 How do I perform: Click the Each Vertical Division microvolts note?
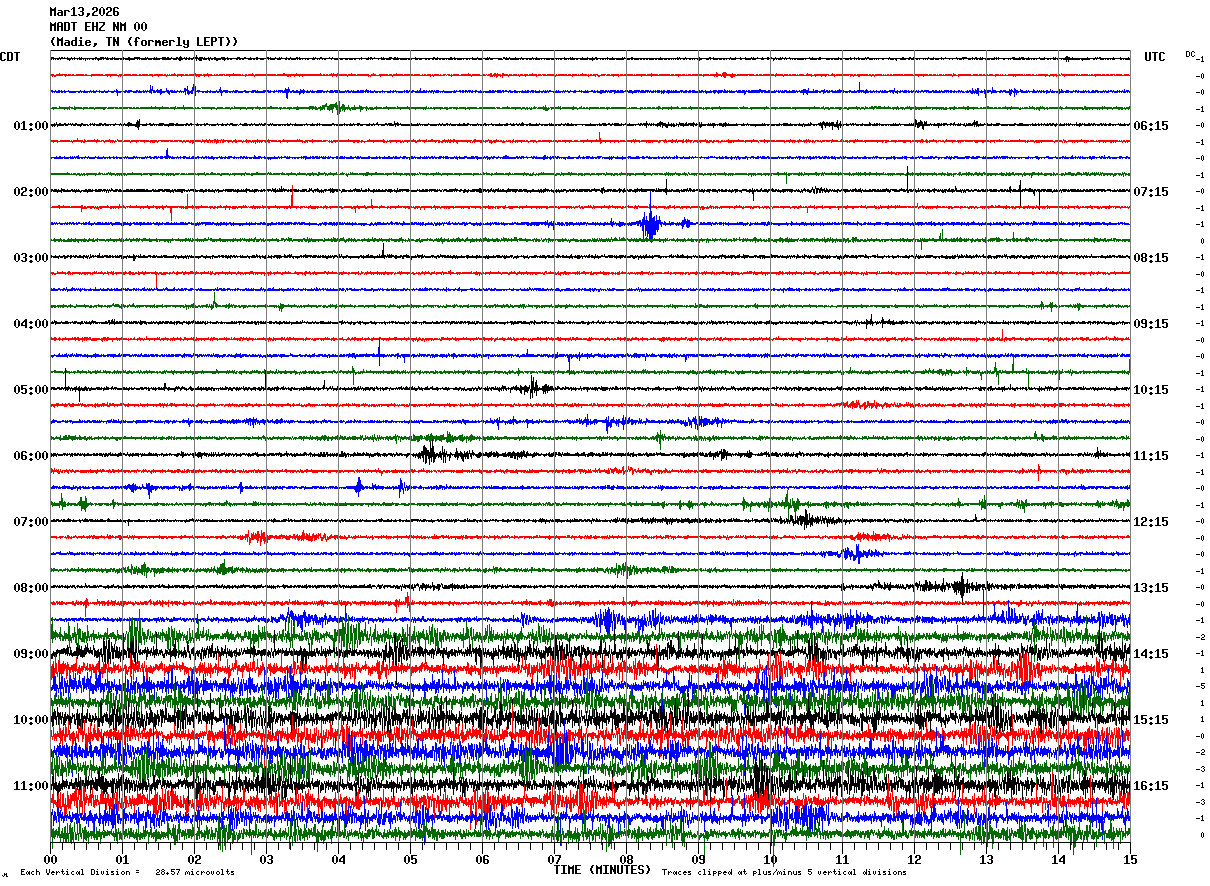click(127, 872)
